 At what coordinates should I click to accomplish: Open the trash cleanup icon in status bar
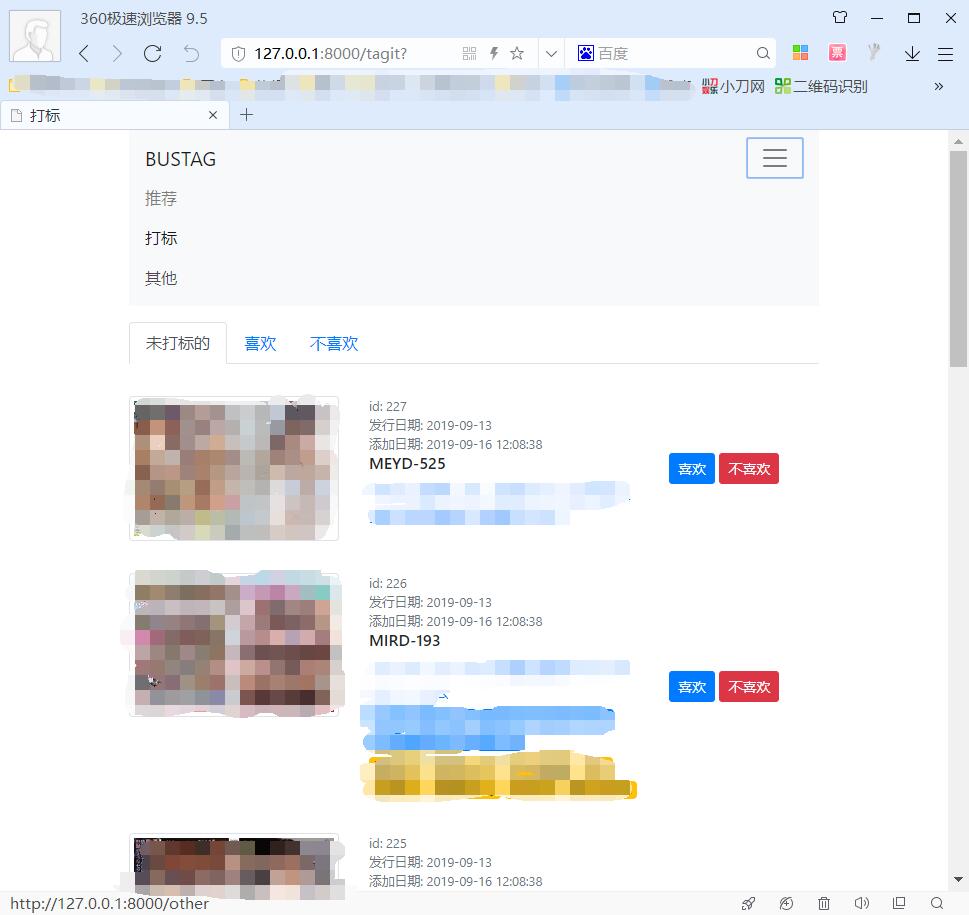tap(823, 902)
